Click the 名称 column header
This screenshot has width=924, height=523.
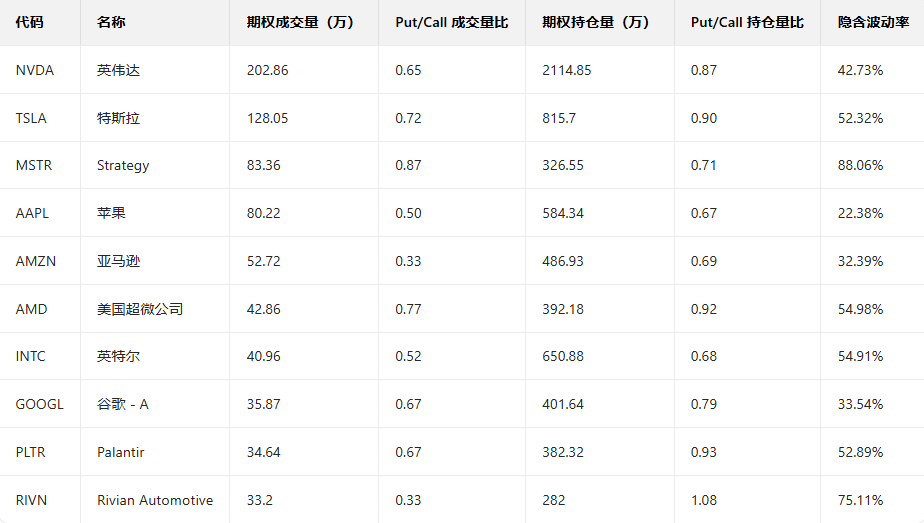click(111, 22)
